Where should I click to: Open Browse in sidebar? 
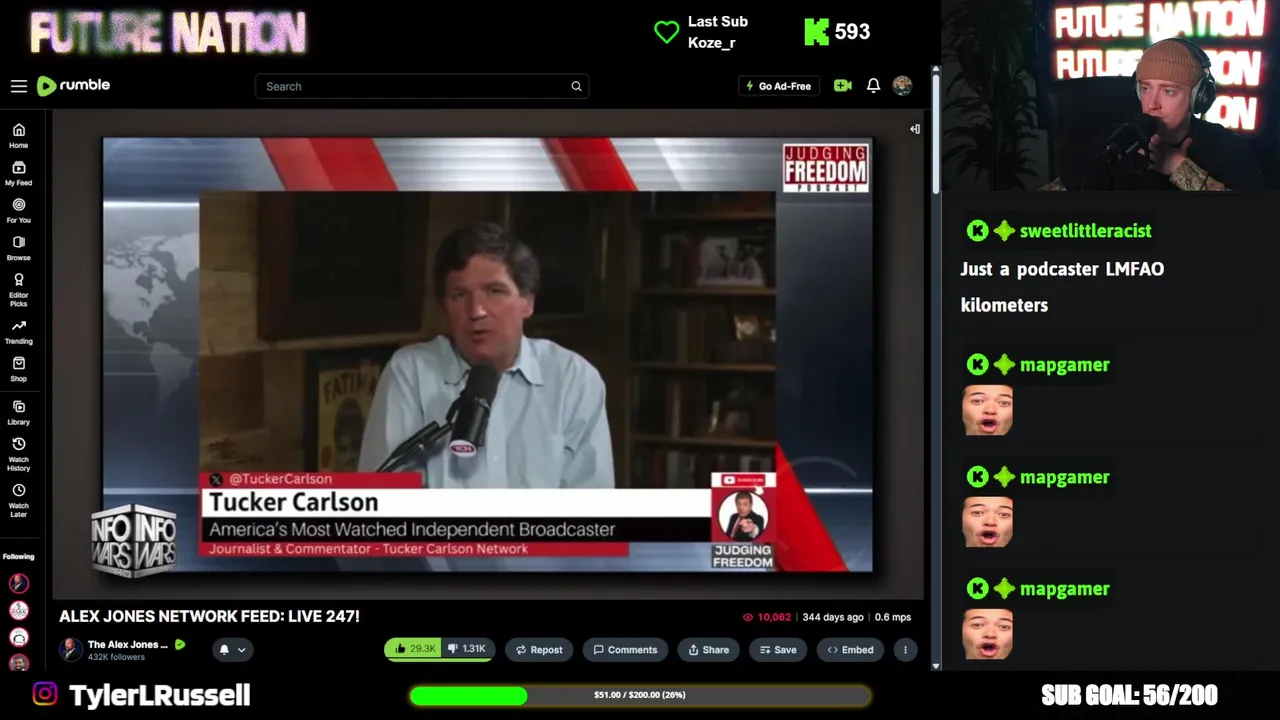(18, 248)
